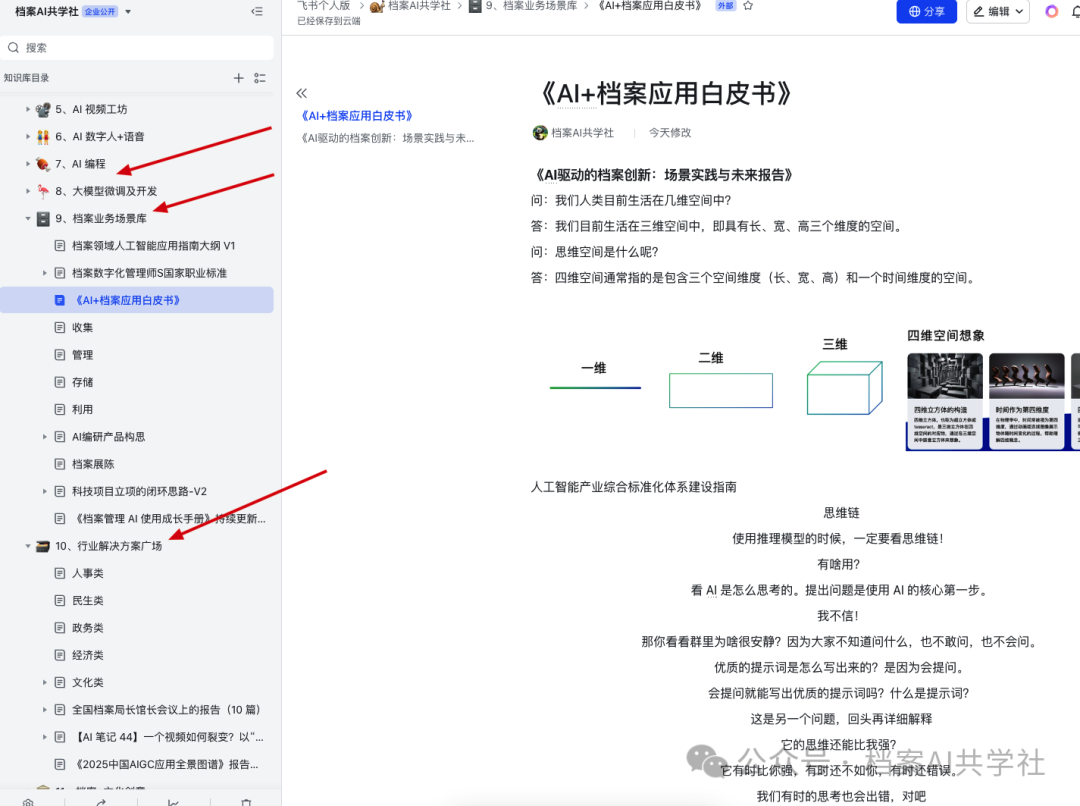Click the directory list settings icon beside the plus

coord(260,78)
